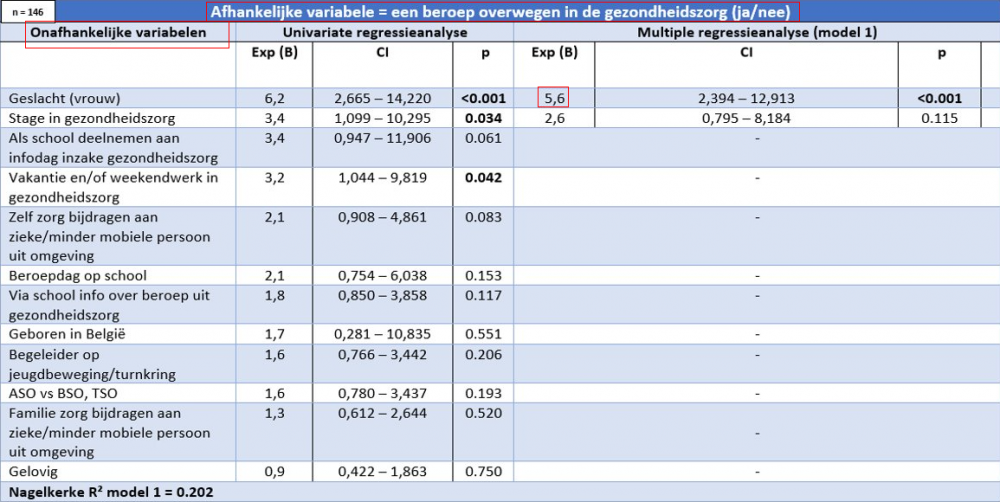
Task: Click 'ASO vs BSO, TSO' row label
Action: [63, 394]
